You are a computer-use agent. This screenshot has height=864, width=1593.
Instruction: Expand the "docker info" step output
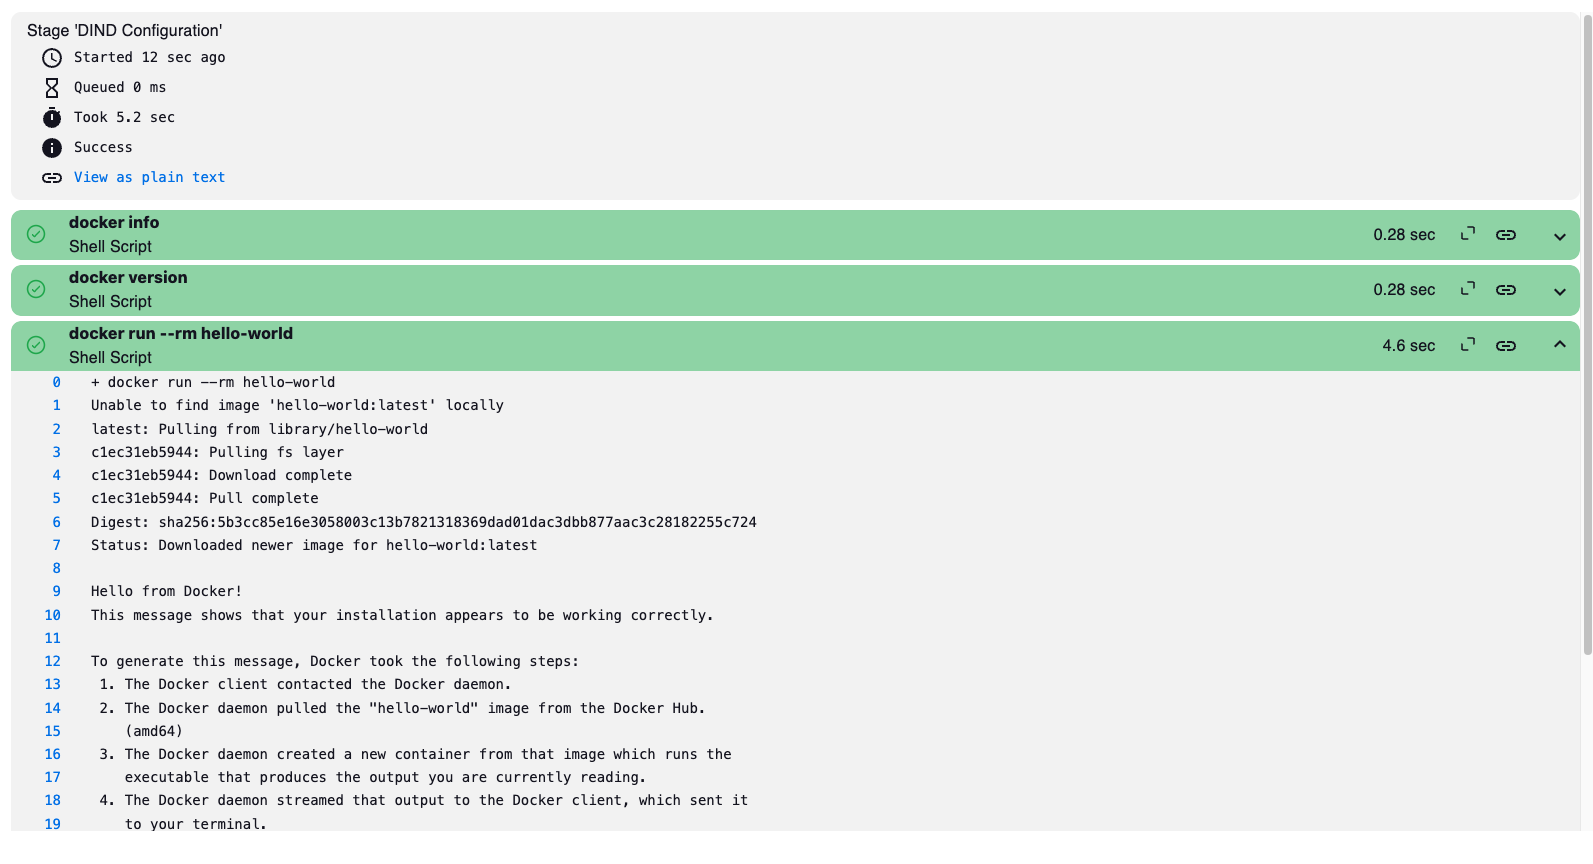[x=1559, y=237]
